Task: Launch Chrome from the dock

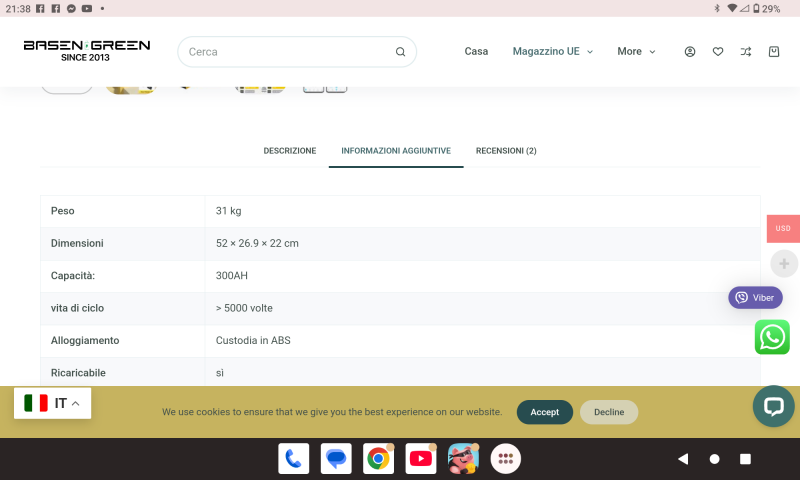Action: [378, 459]
